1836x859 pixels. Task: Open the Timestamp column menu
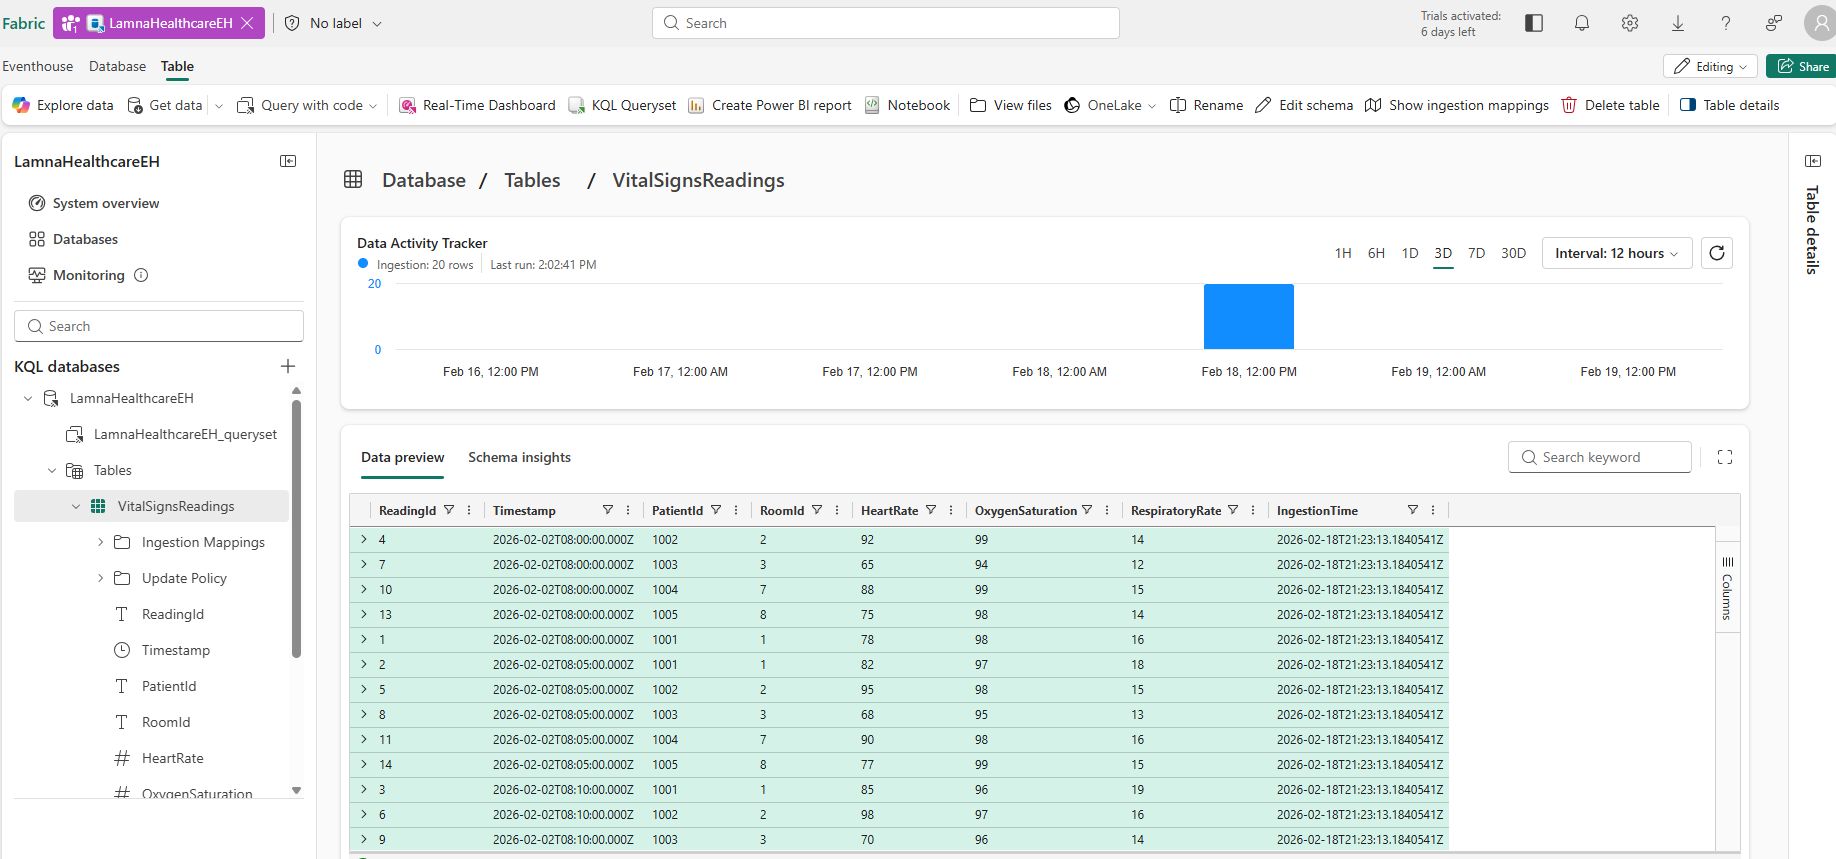(x=628, y=510)
